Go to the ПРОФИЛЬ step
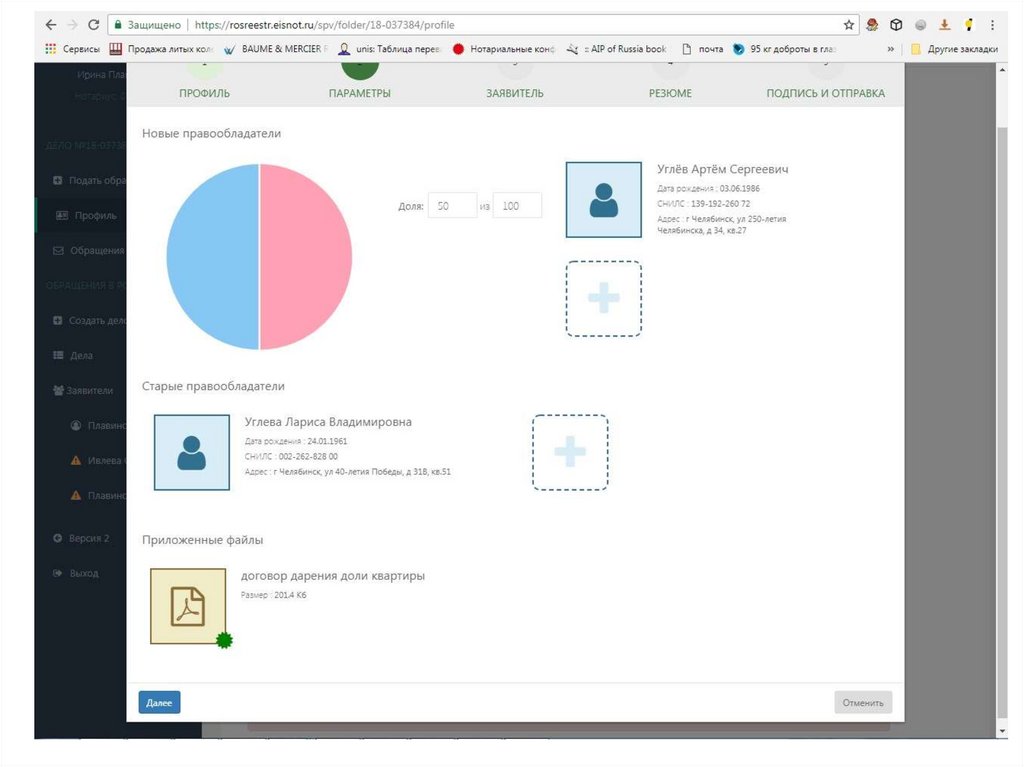1024x767 pixels. 204,93
